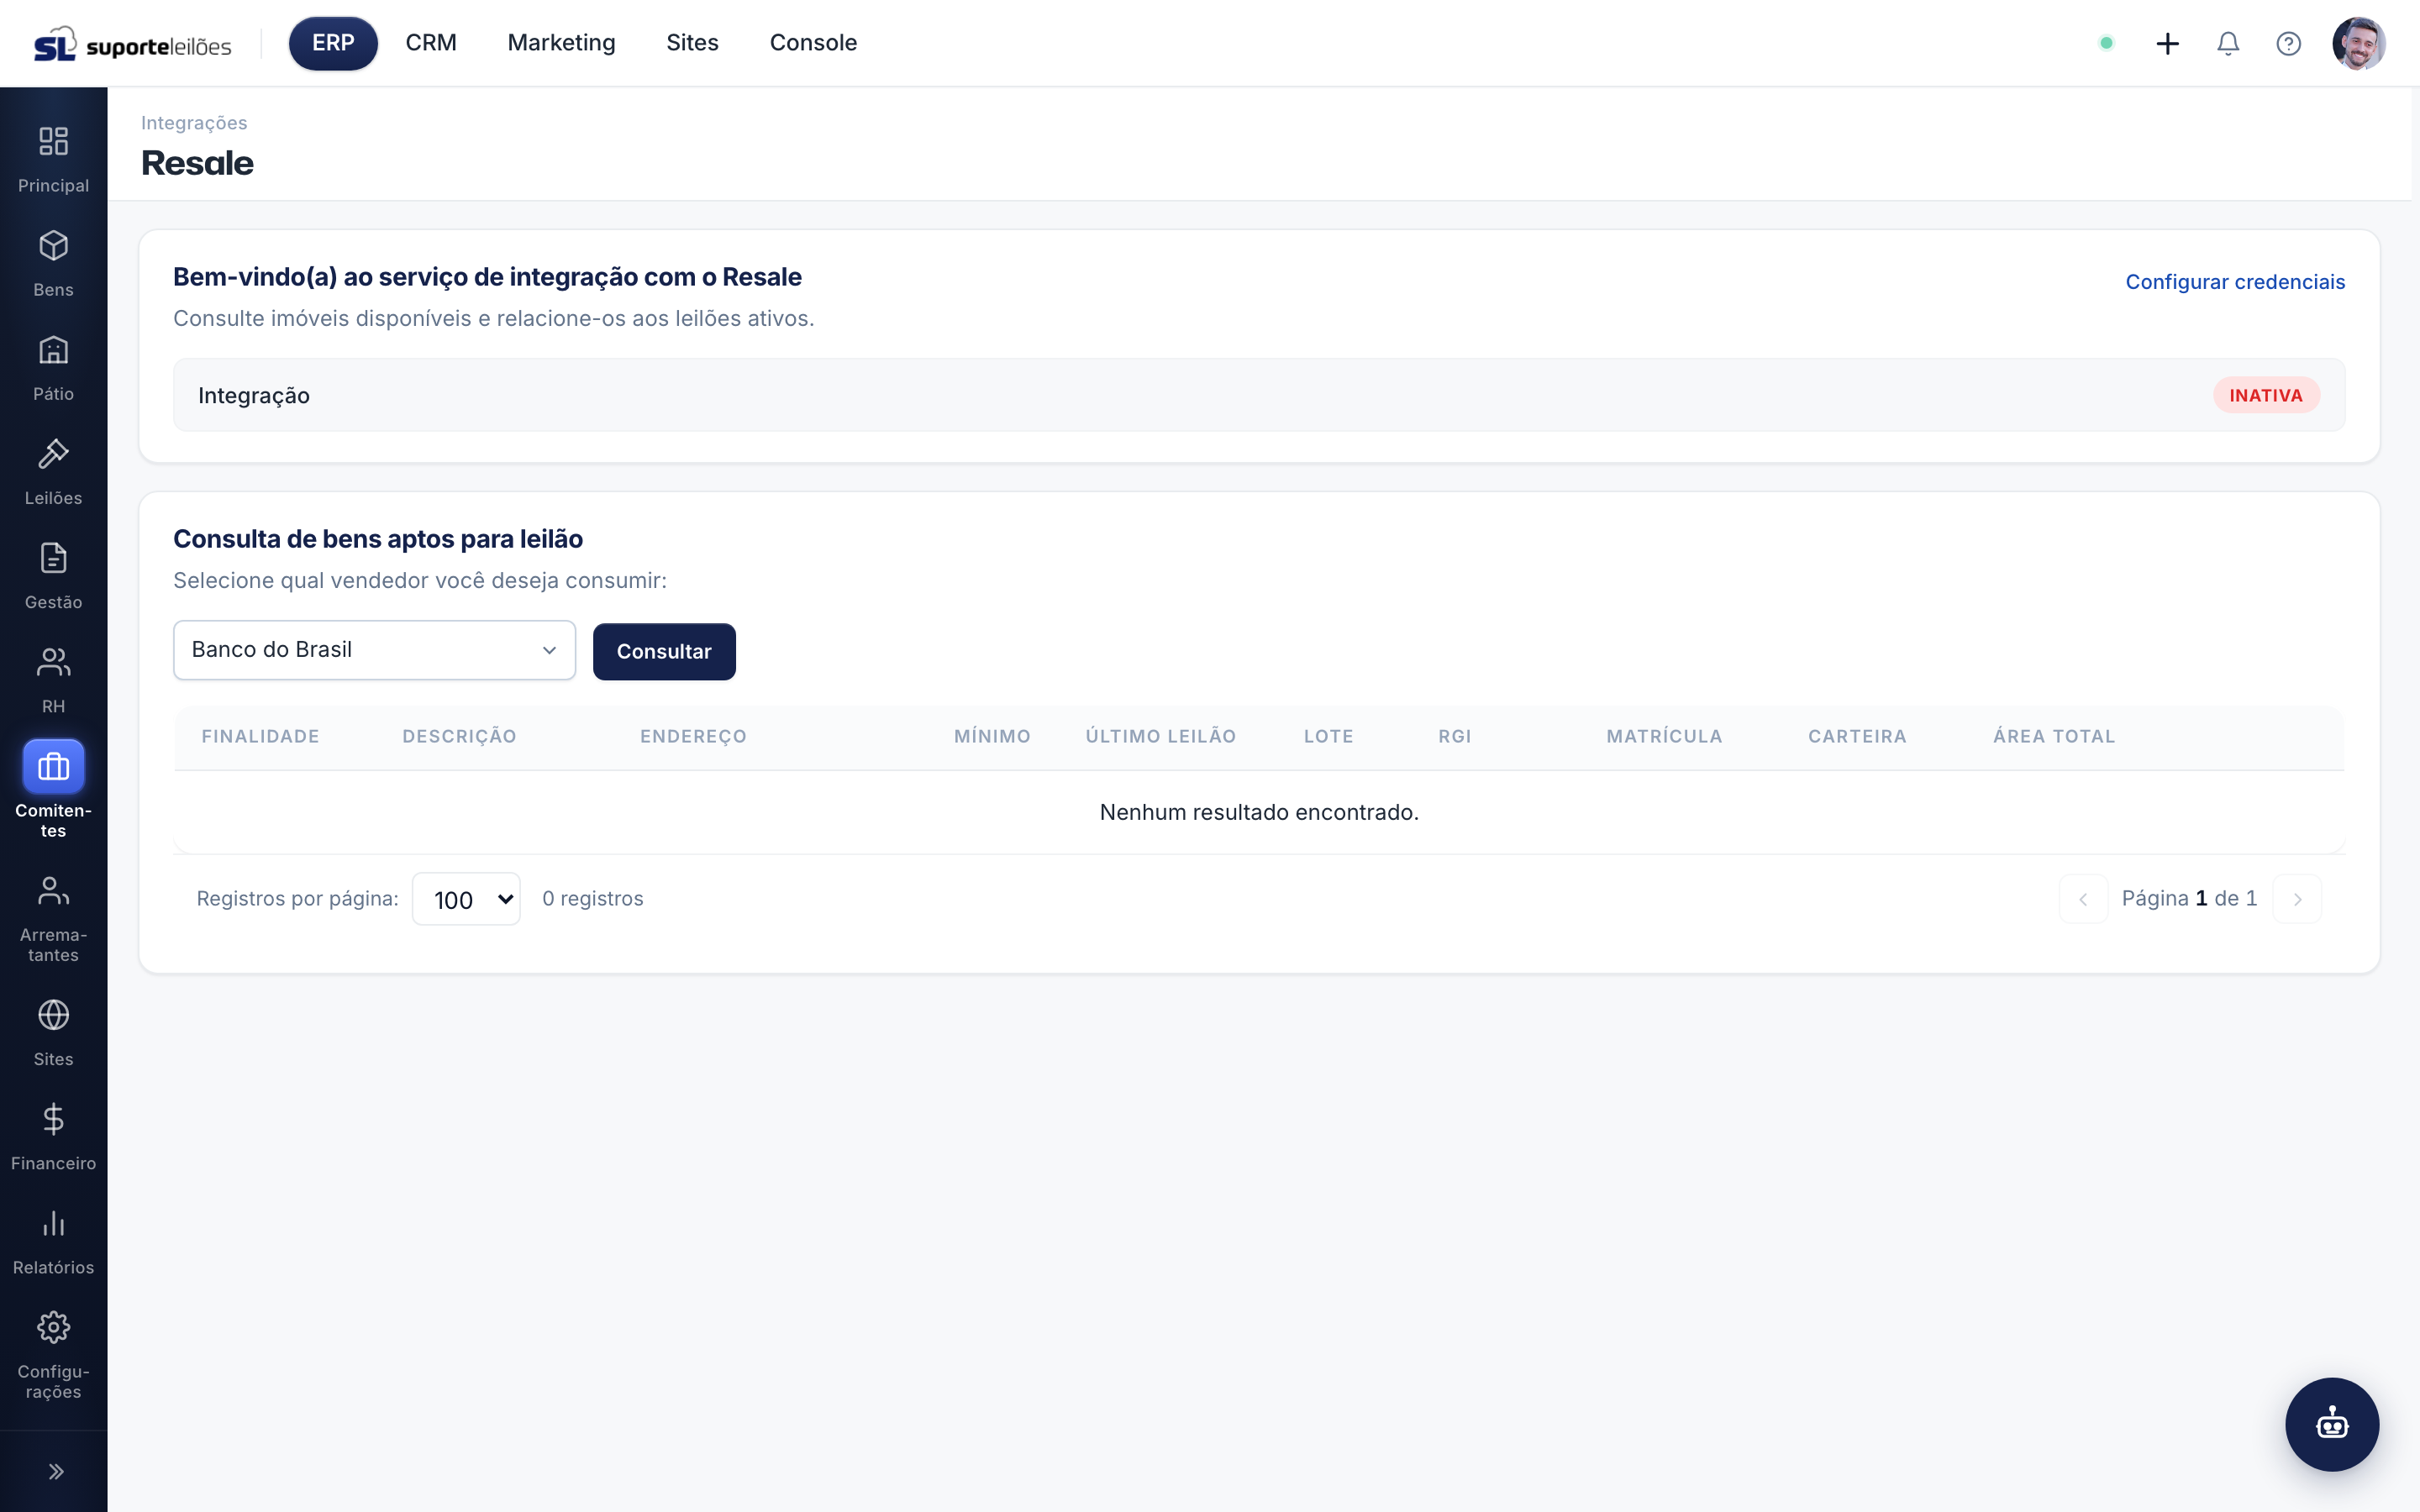Click the FINALIDADE column header
The height and width of the screenshot is (1512, 2420).
point(260,736)
